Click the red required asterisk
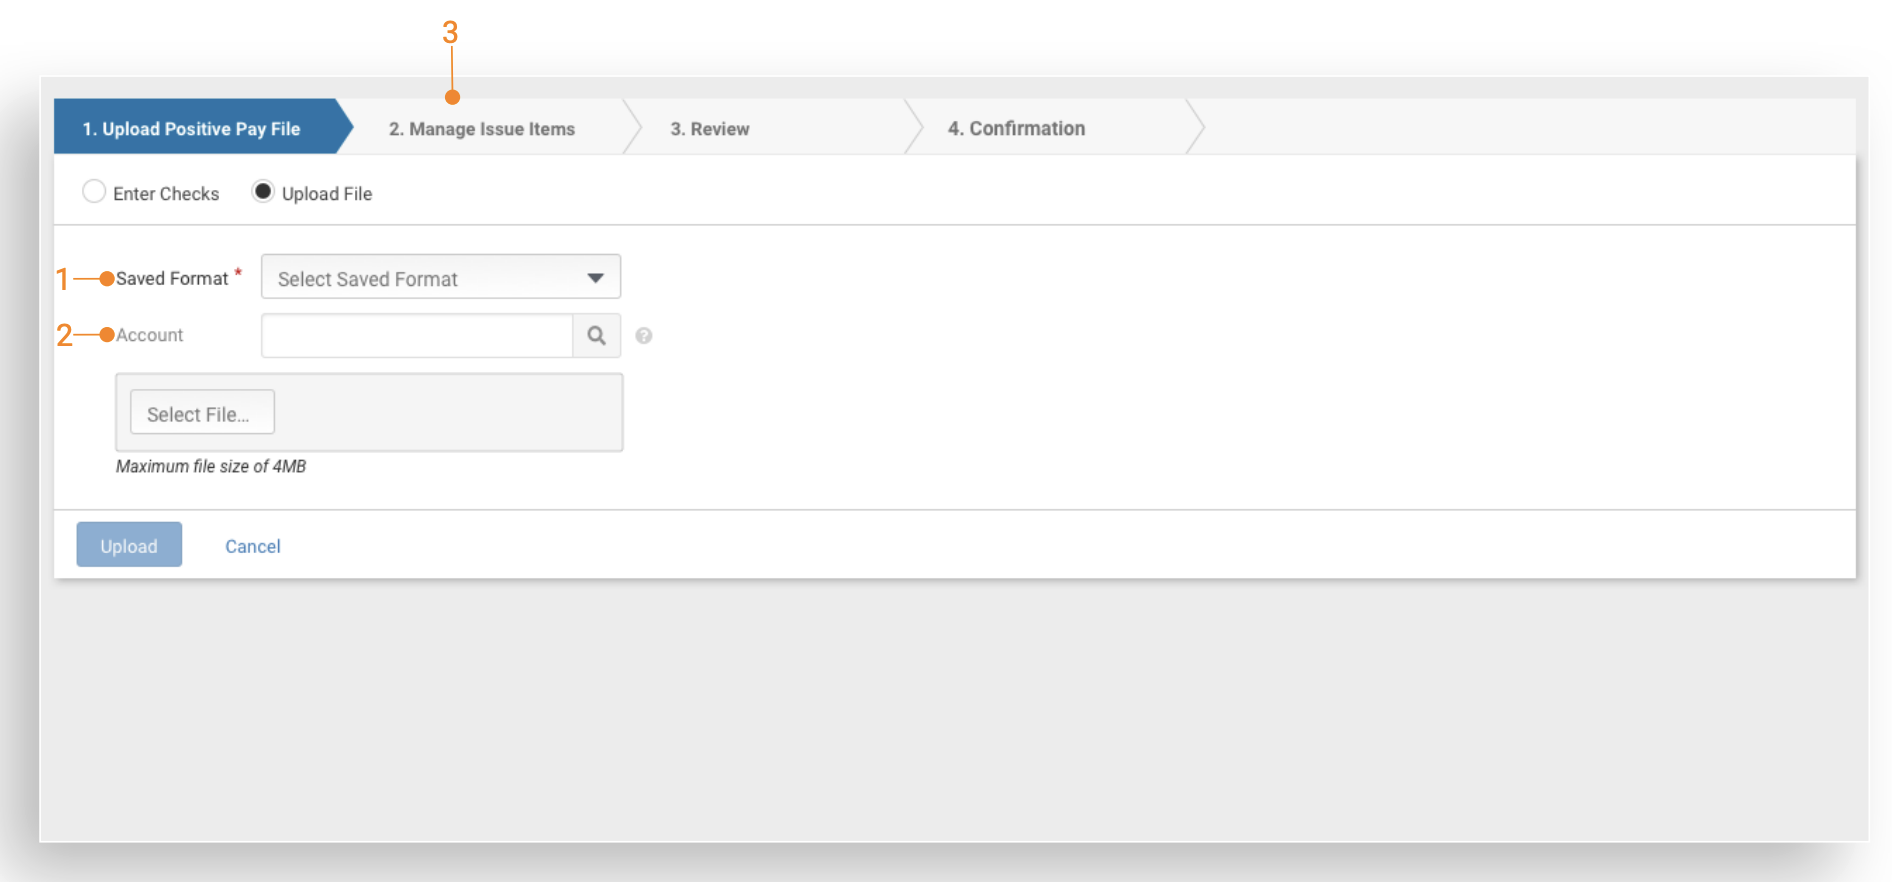Screen dimensions: 1892x882 pyautogui.click(x=238, y=273)
